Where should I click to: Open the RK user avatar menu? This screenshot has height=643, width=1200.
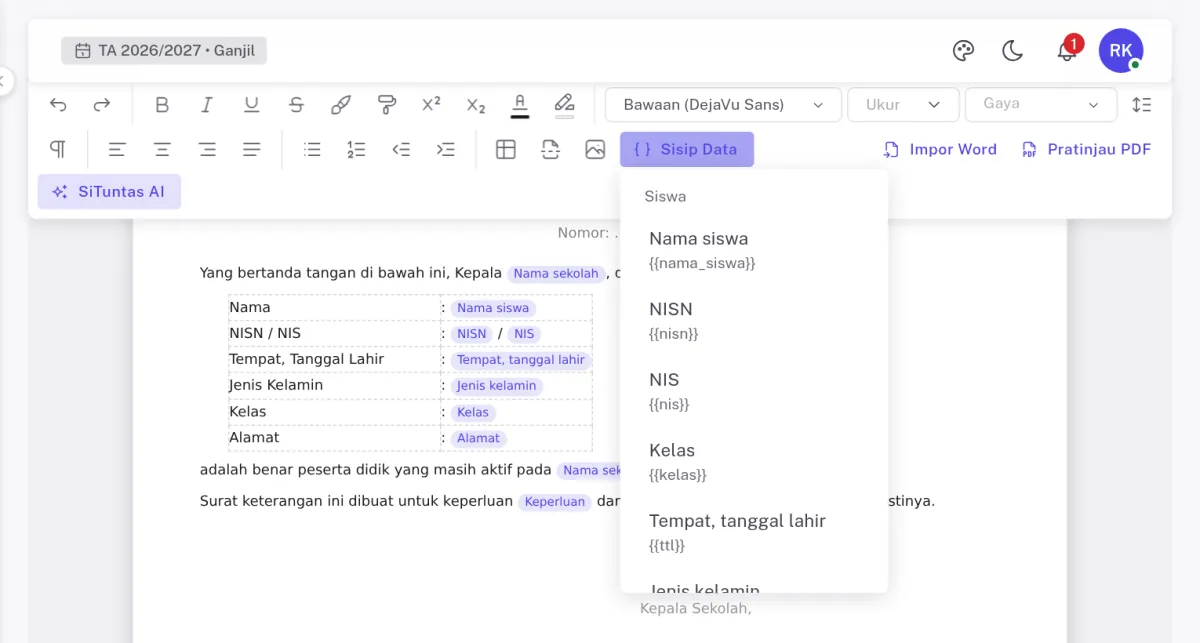1121,50
